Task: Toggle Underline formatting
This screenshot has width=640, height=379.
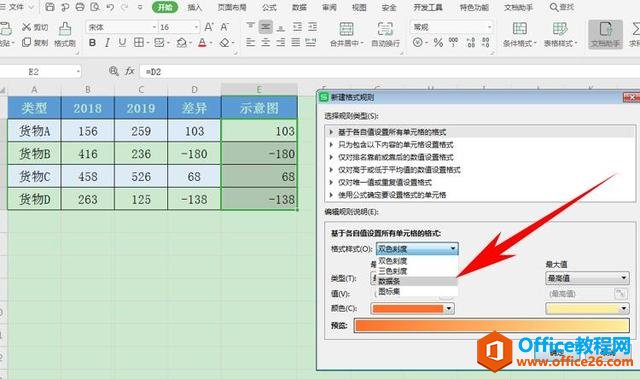Action: [122, 42]
